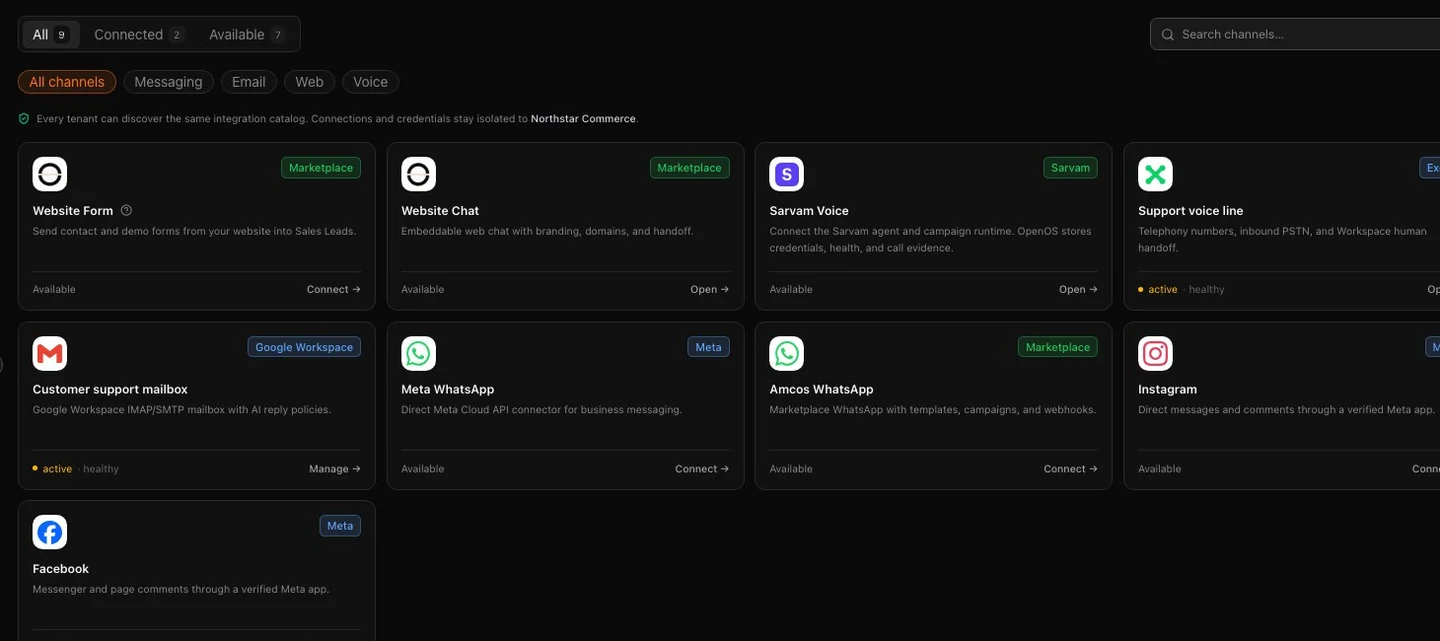Viewport: 1440px width, 641px height.
Task: Filter channels by Voice
Action: [x=370, y=82]
